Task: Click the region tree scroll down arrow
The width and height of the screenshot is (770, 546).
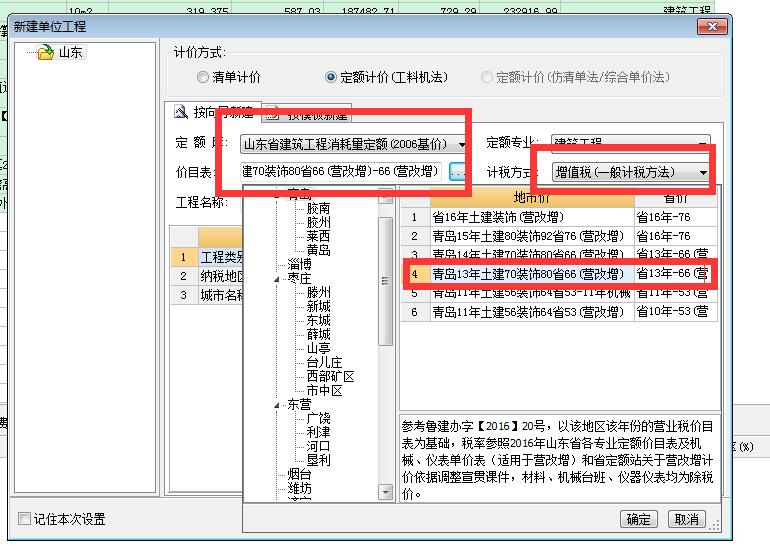Action: [385, 491]
